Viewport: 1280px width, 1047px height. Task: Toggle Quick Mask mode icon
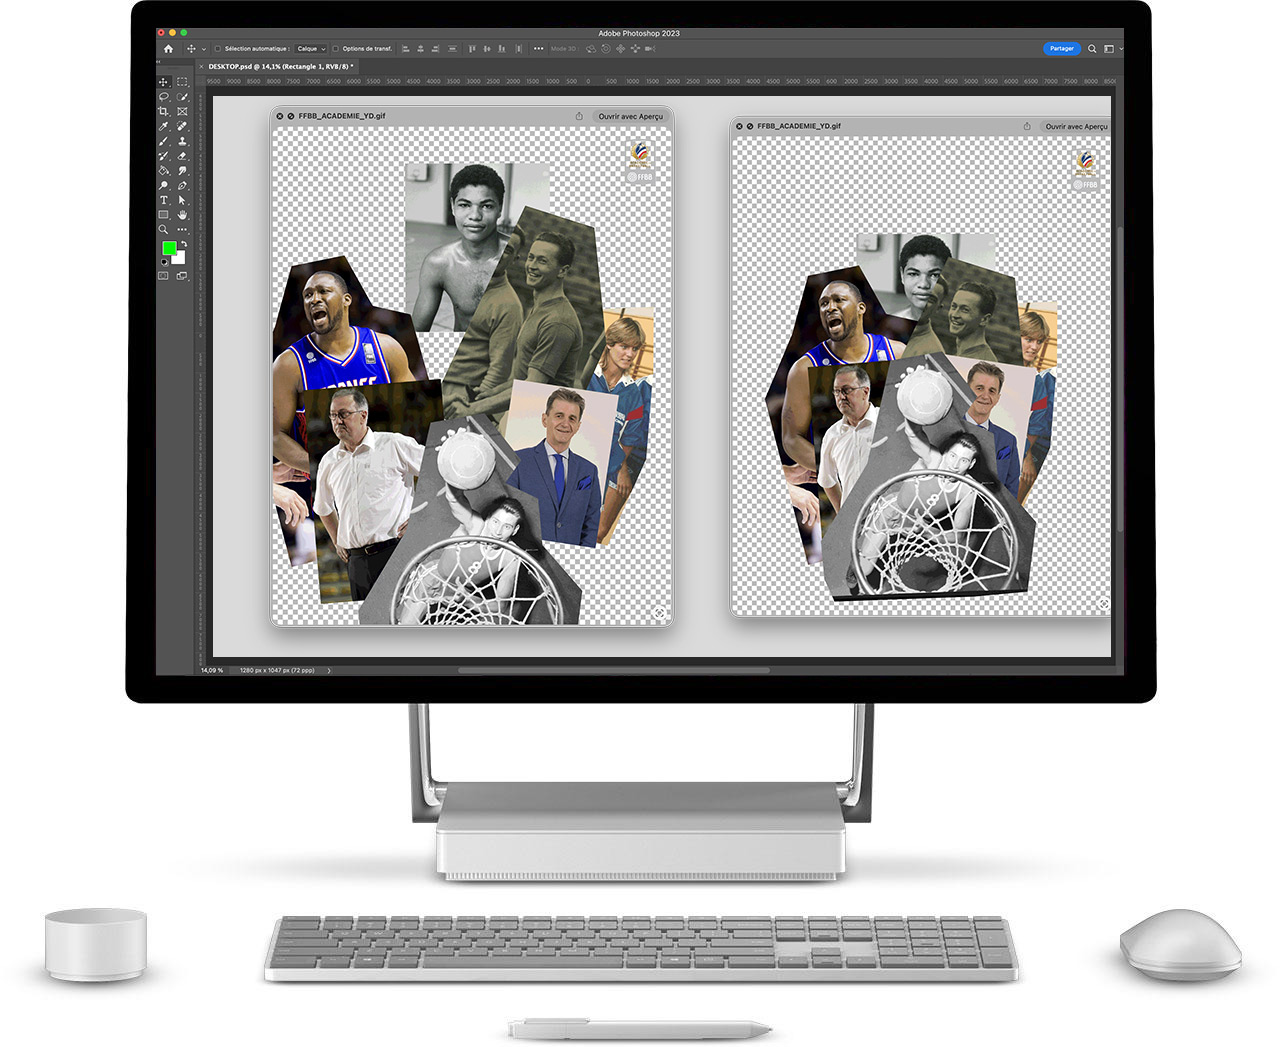(164, 276)
